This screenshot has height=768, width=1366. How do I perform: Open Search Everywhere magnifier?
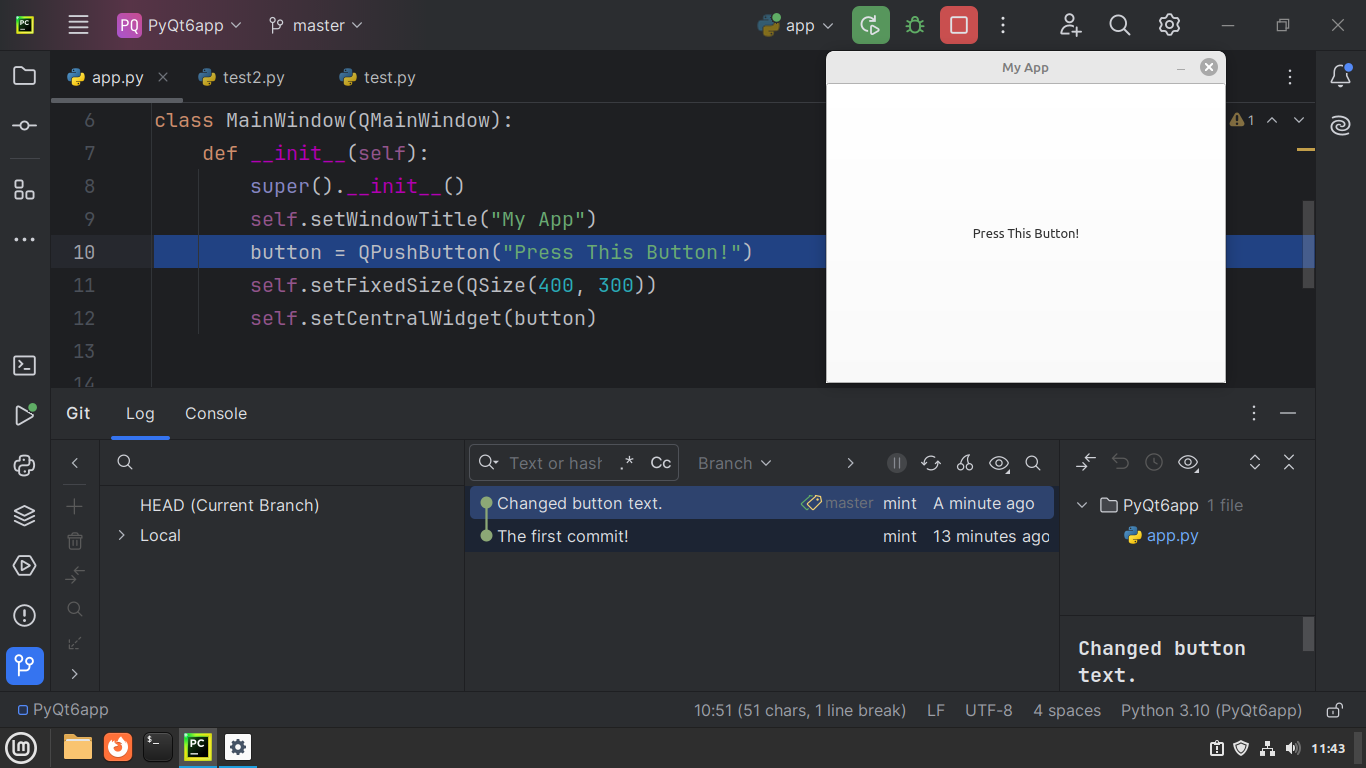(x=1120, y=25)
